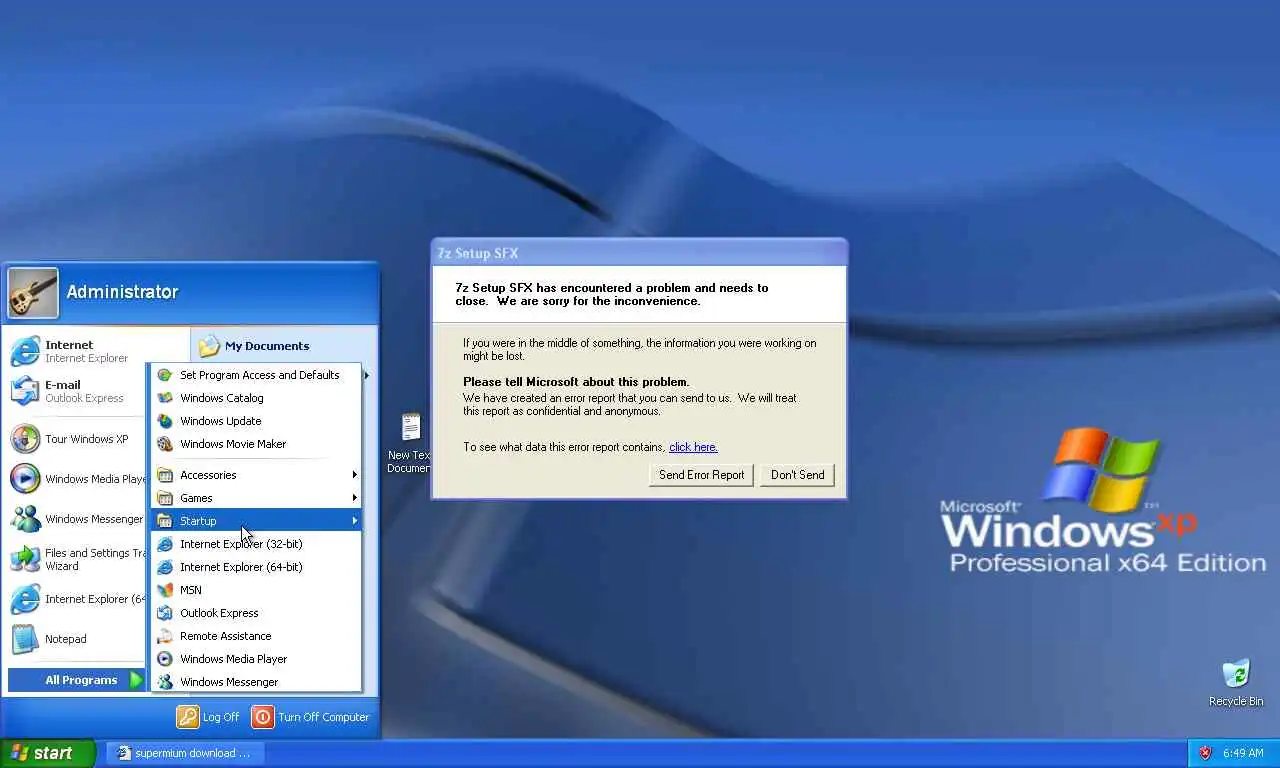Image resolution: width=1280 pixels, height=768 pixels.
Task: Launch Internet Explorer (32-bit)
Action: pyautogui.click(x=256, y=544)
